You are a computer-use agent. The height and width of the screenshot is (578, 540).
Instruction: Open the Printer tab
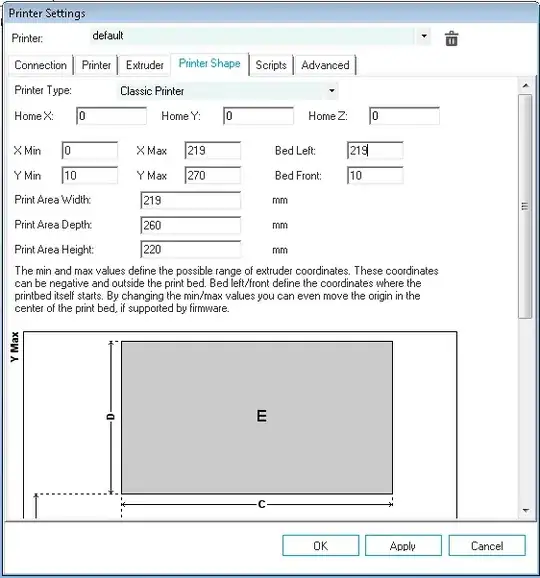(x=96, y=65)
